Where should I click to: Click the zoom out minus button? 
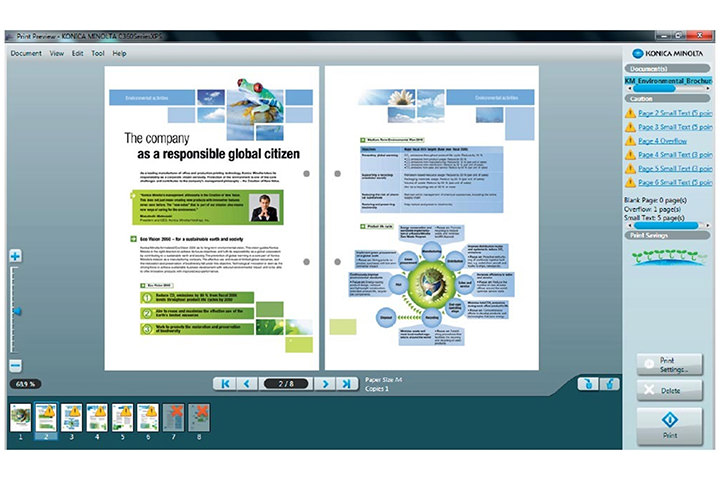click(x=15, y=365)
